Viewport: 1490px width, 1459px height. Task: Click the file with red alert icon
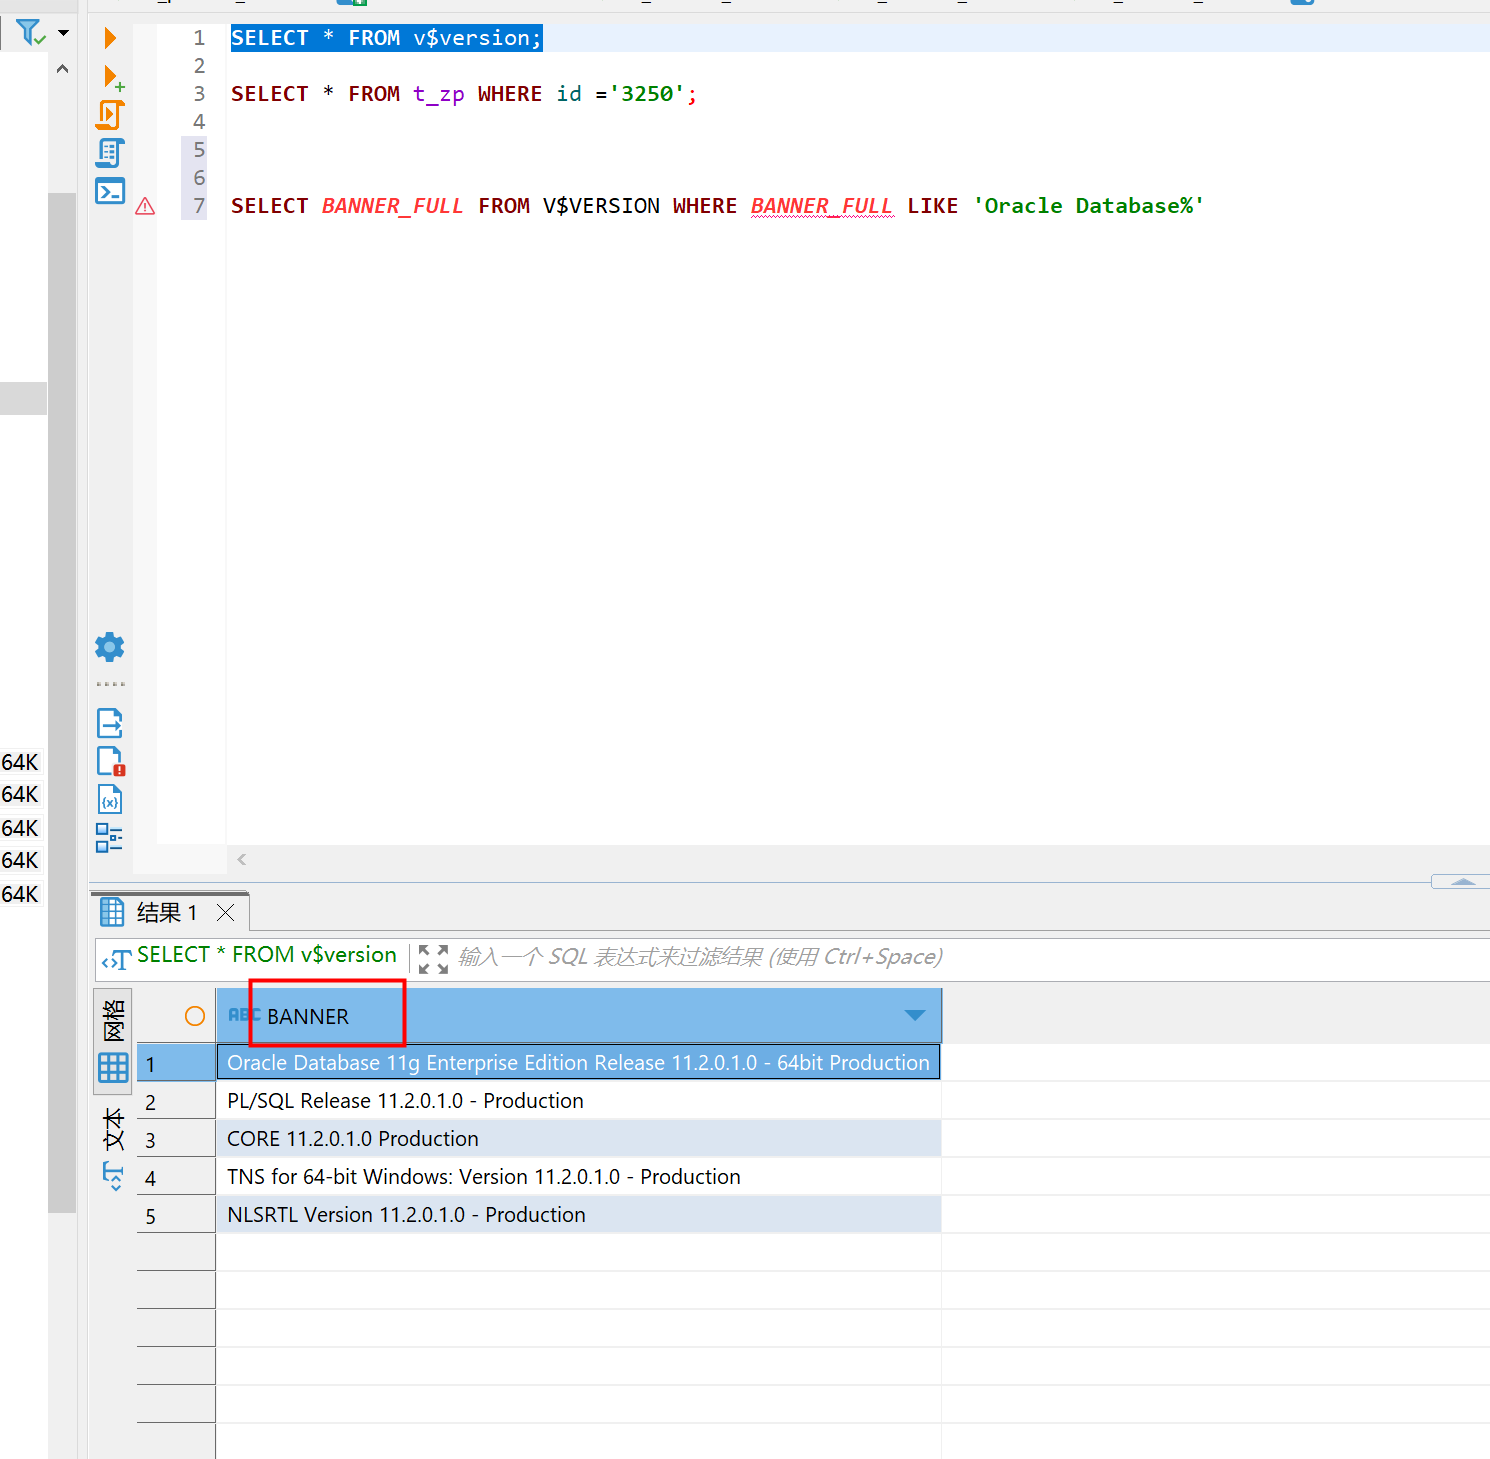[110, 761]
